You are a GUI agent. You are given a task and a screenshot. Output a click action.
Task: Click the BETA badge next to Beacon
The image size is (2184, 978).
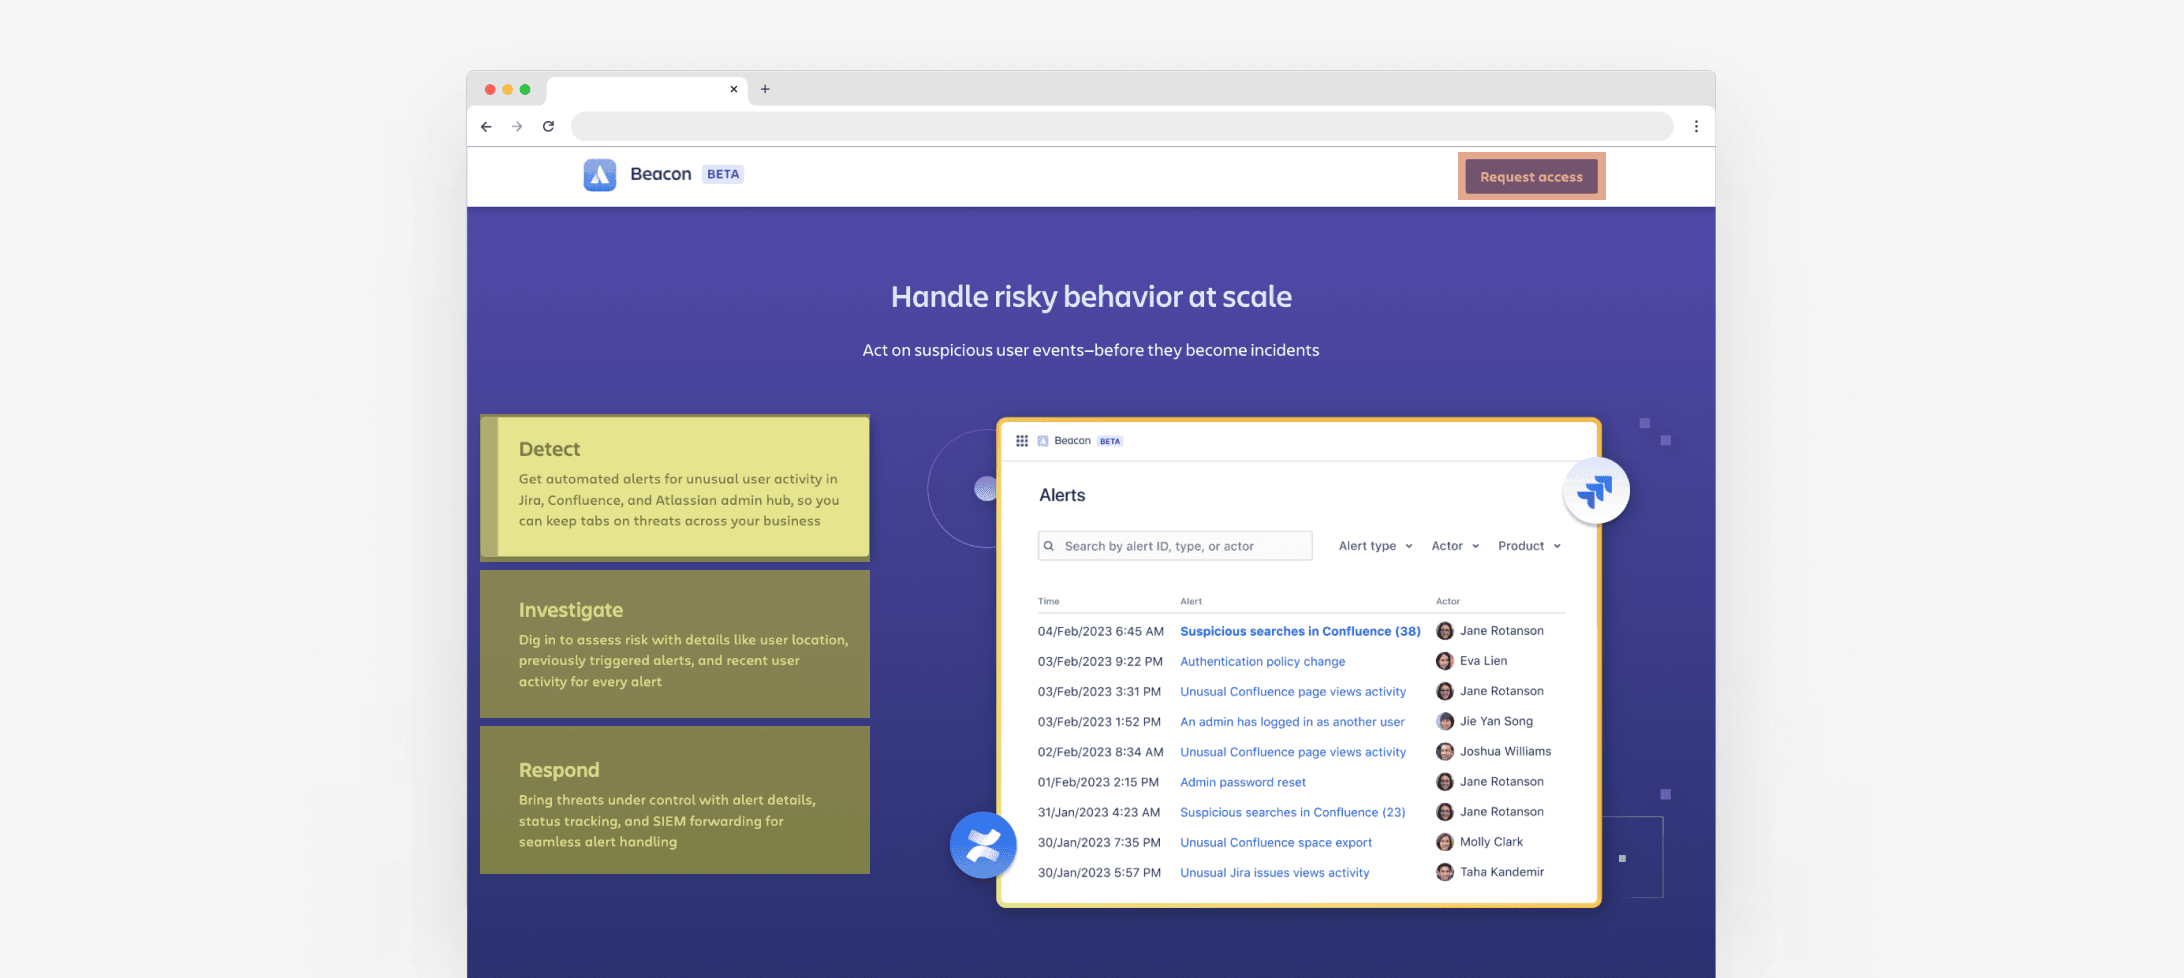coord(723,174)
